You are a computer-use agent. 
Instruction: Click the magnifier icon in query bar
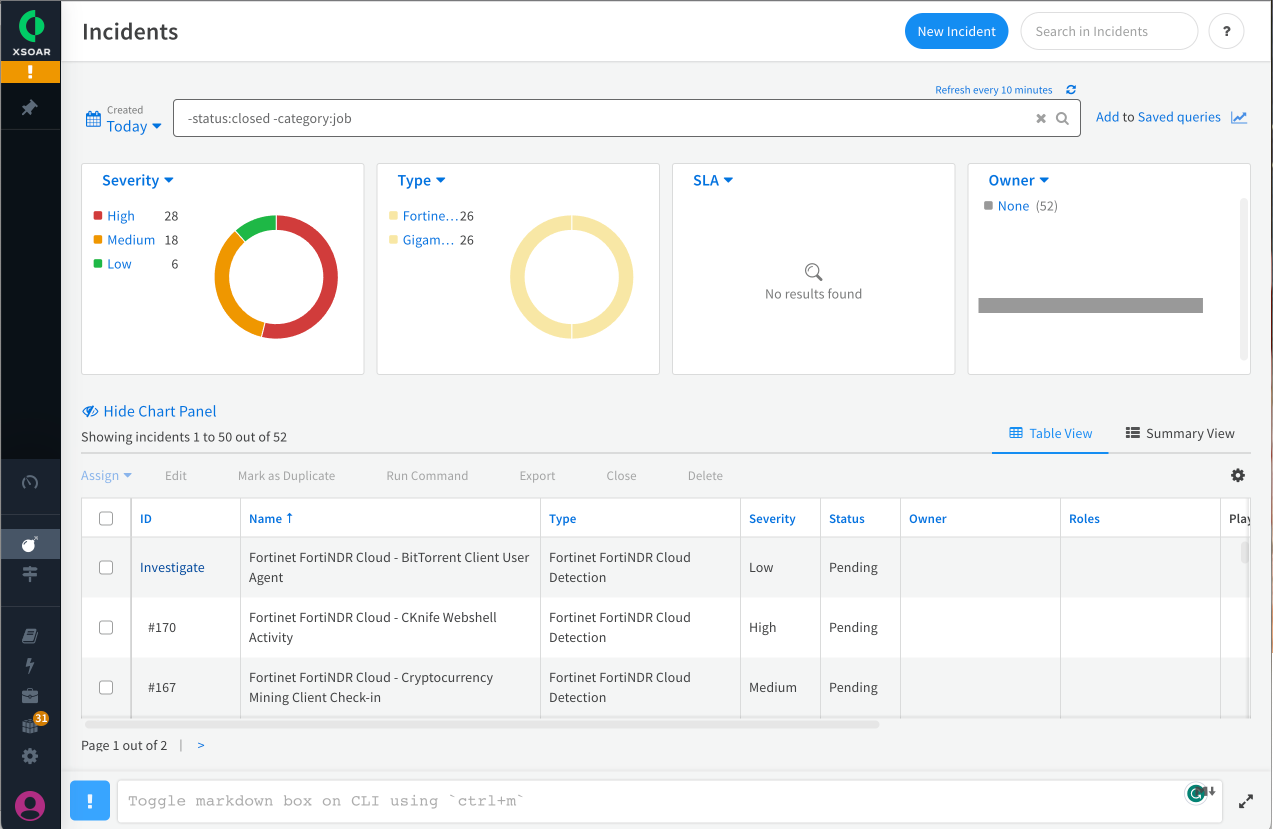(x=1062, y=118)
